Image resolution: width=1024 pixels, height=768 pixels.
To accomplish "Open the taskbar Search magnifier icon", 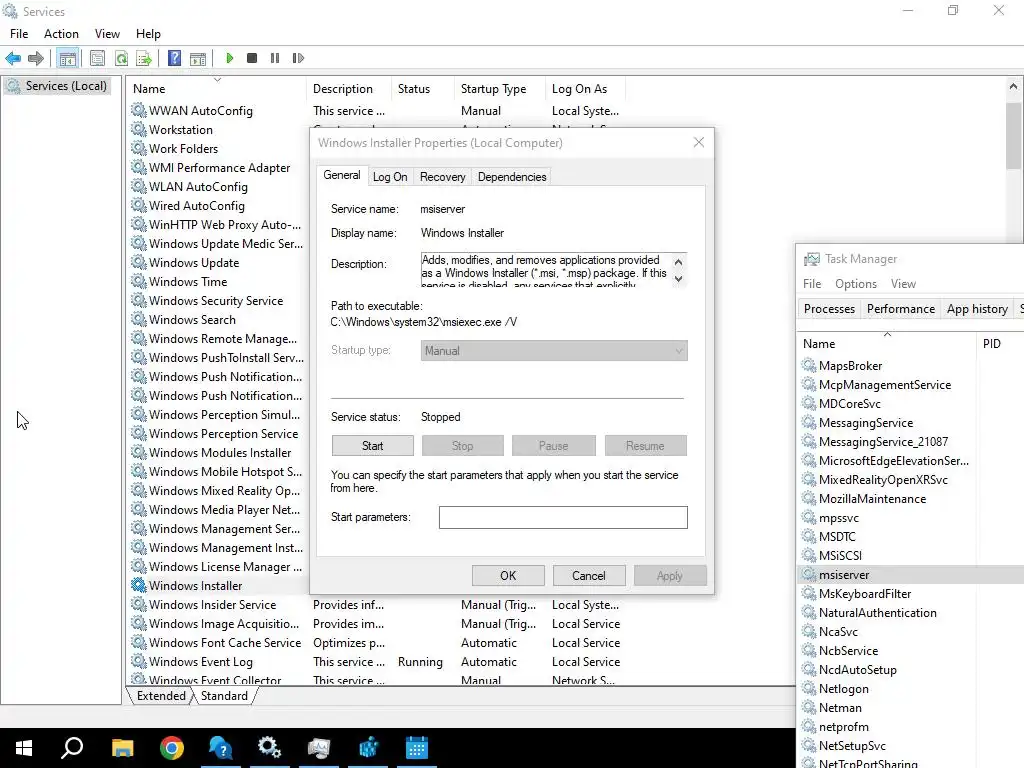I will [72, 748].
